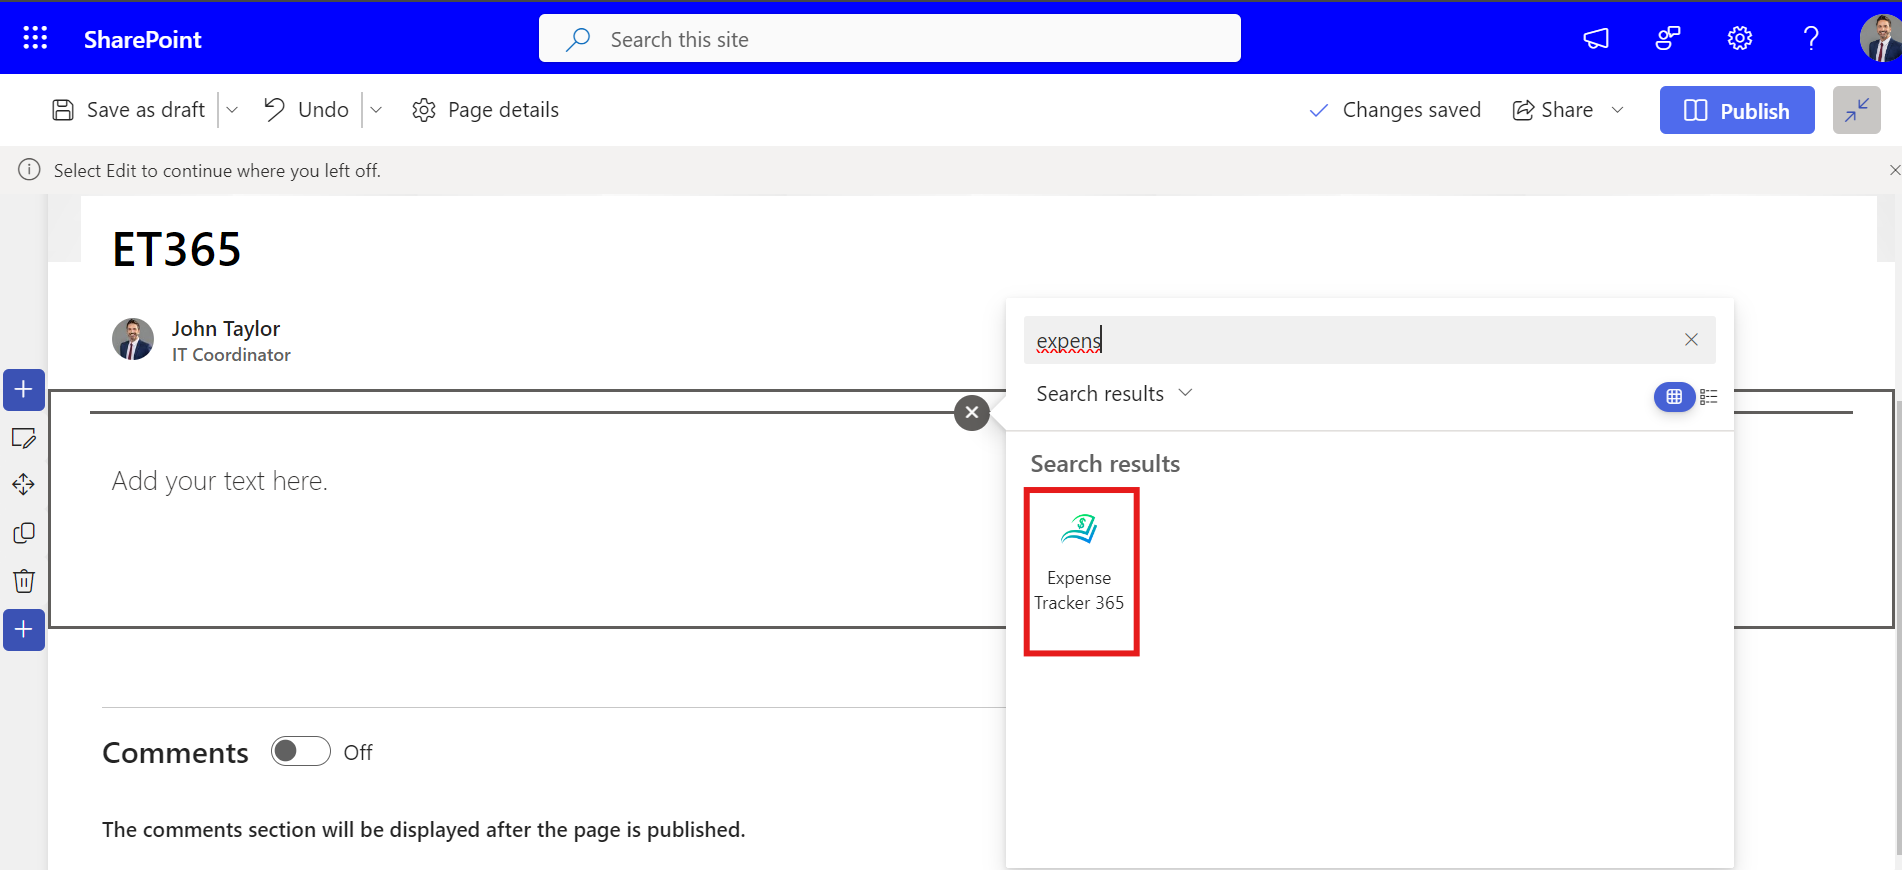Click the Search this site field
This screenshot has width=1902, height=870.
[890, 39]
